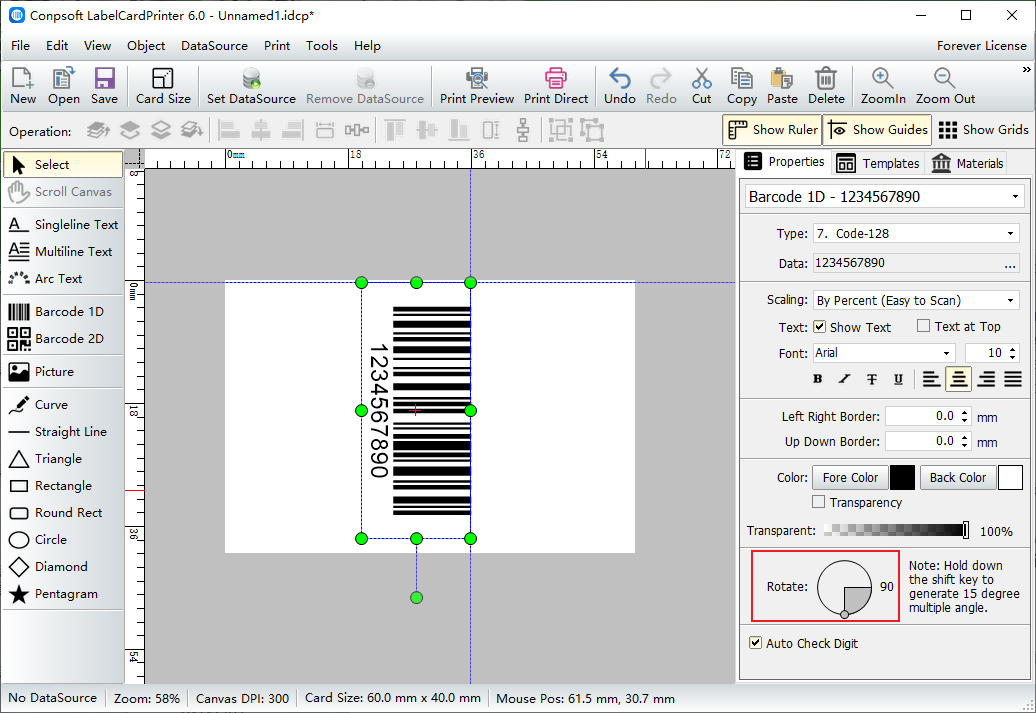Set barcode text to center align
Screen dimensions: 1036x713
tap(958, 379)
